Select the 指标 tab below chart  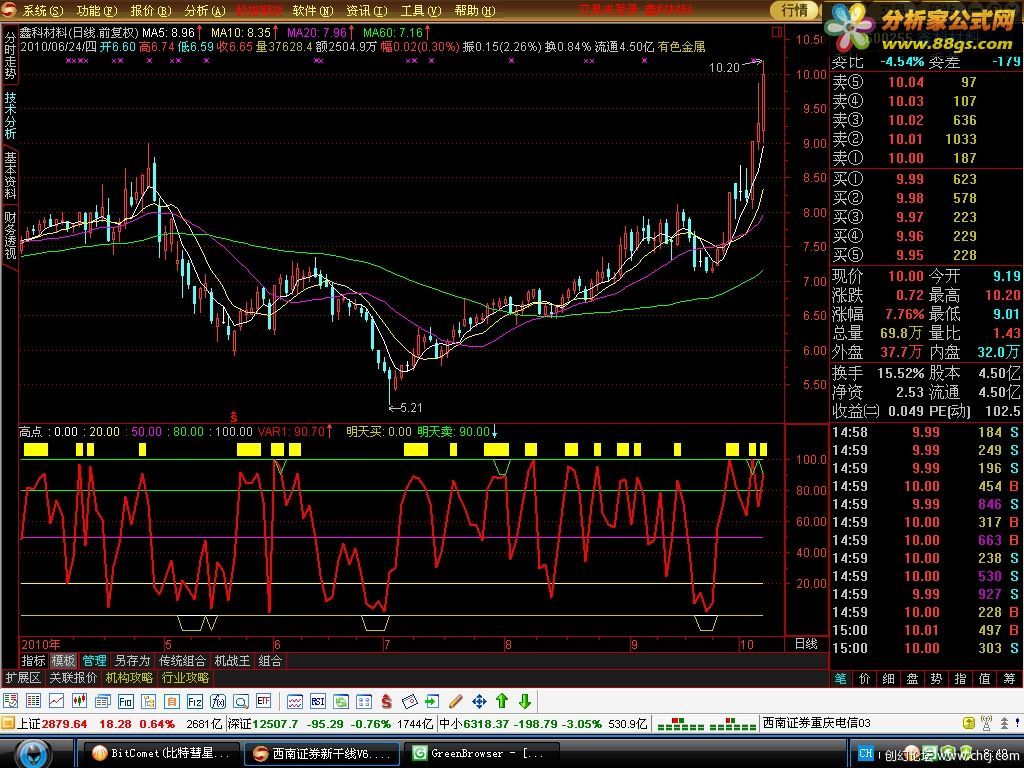[33, 661]
